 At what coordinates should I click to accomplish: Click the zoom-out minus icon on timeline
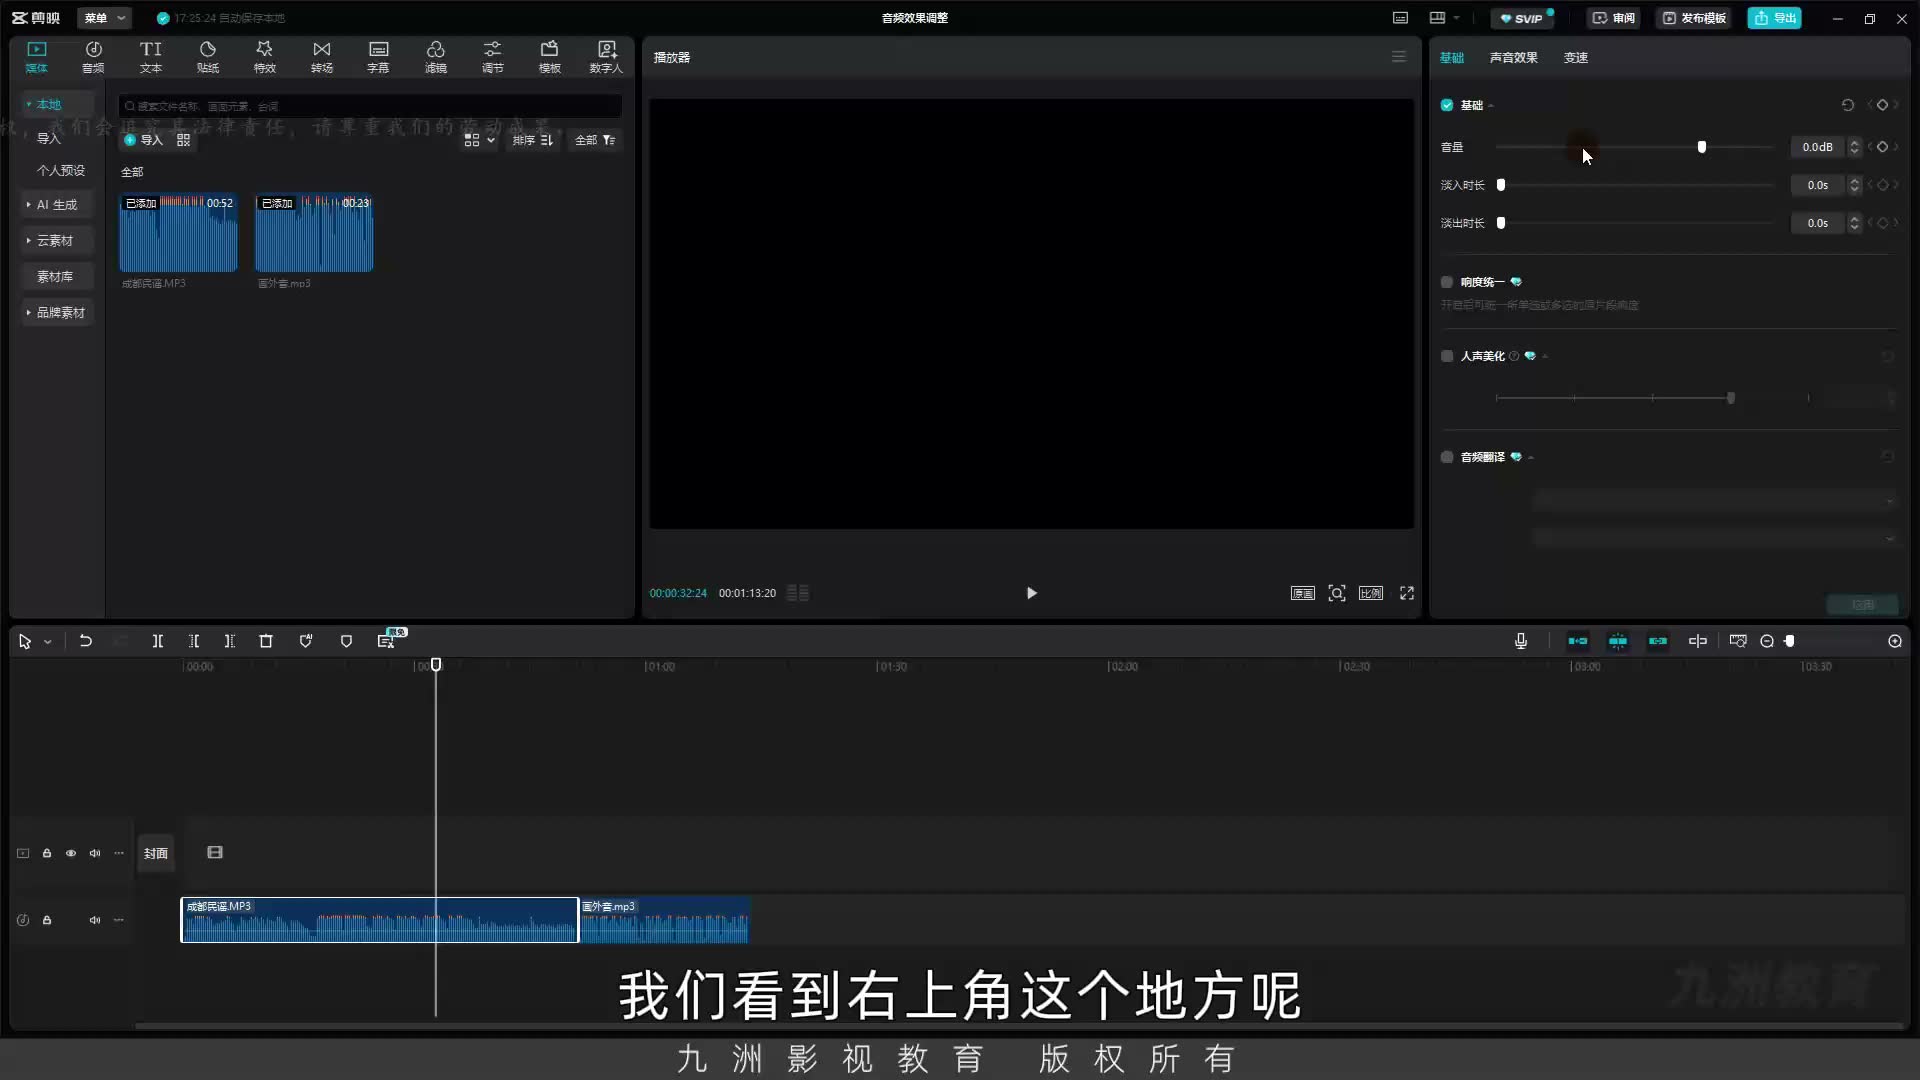coord(1767,641)
